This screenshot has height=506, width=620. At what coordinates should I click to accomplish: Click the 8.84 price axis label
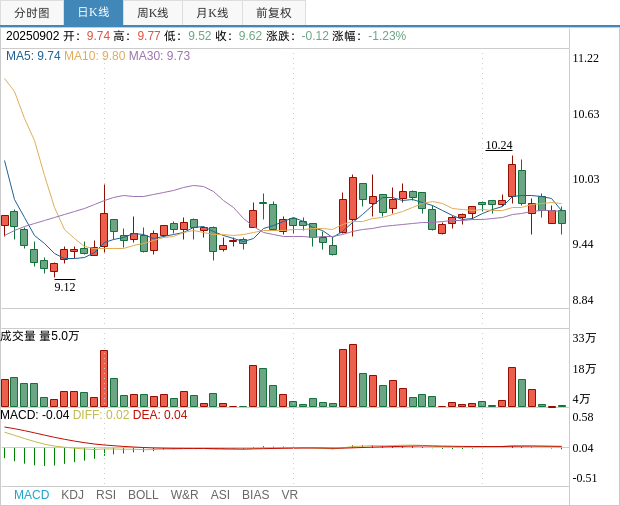coord(583,300)
